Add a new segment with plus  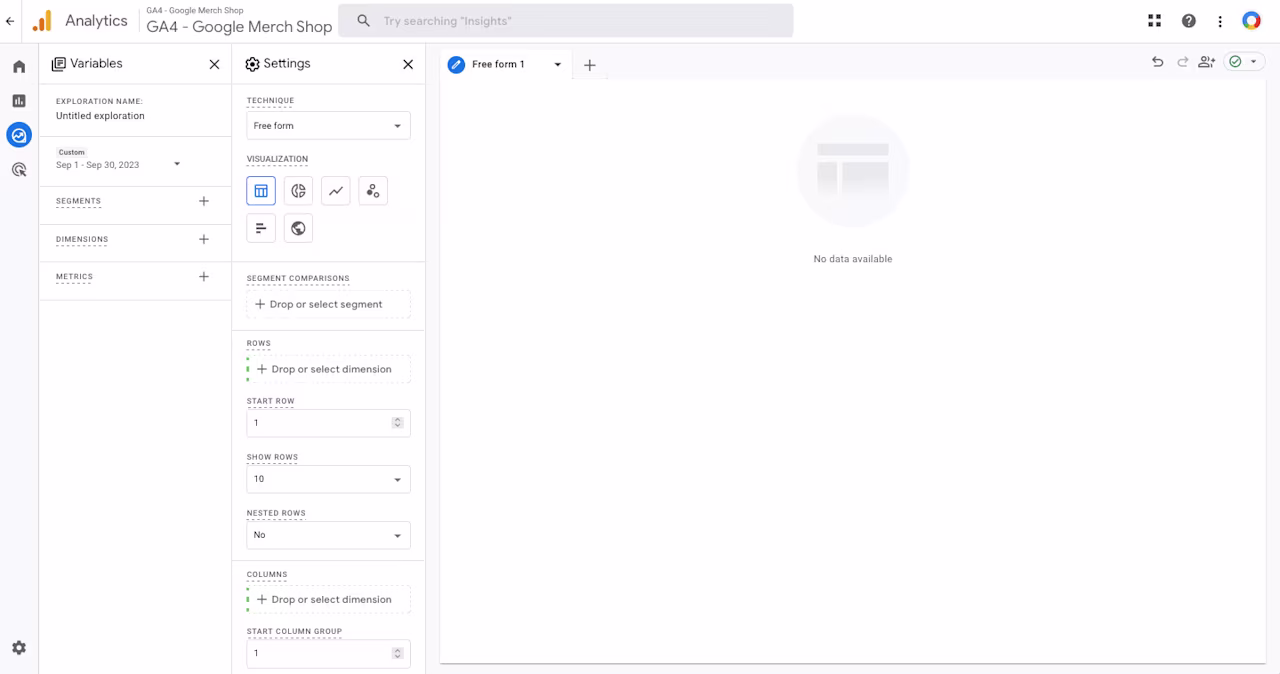pos(204,201)
